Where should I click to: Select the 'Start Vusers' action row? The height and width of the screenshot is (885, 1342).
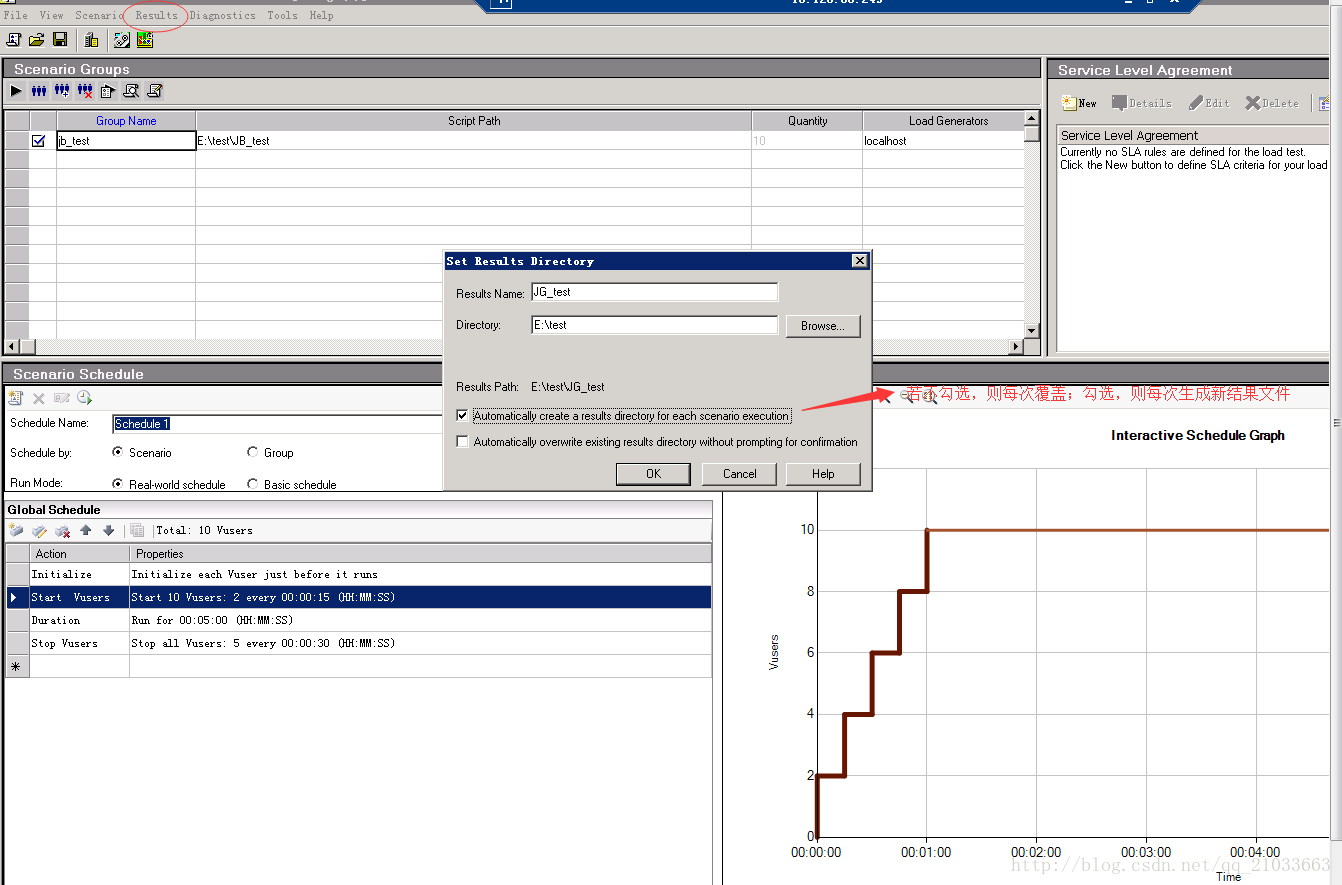click(x=359, y=597)
